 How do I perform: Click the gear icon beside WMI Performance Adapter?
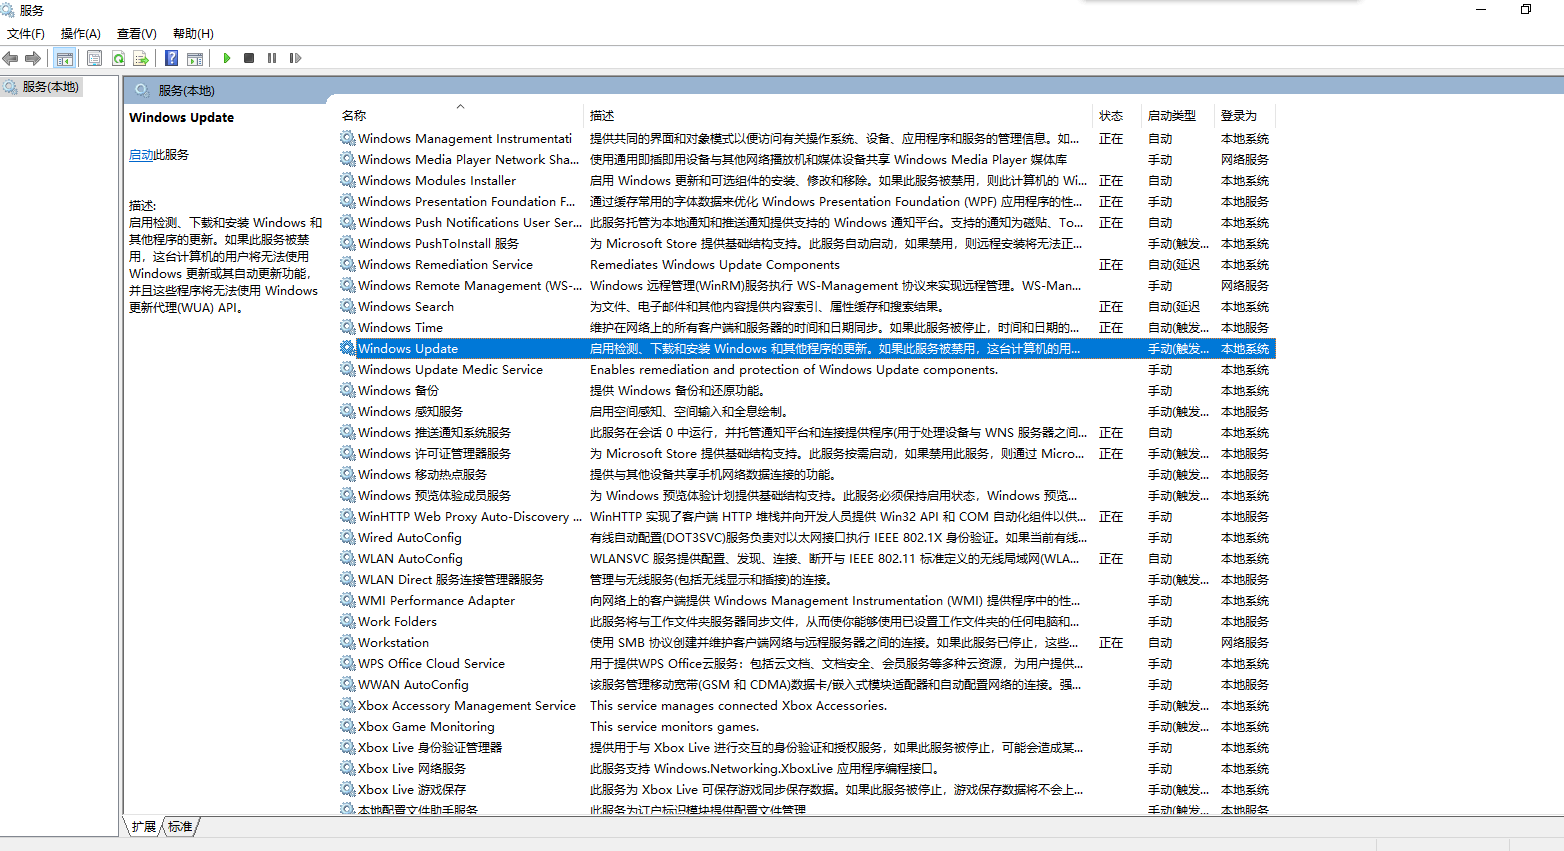[x=347, y=600]
